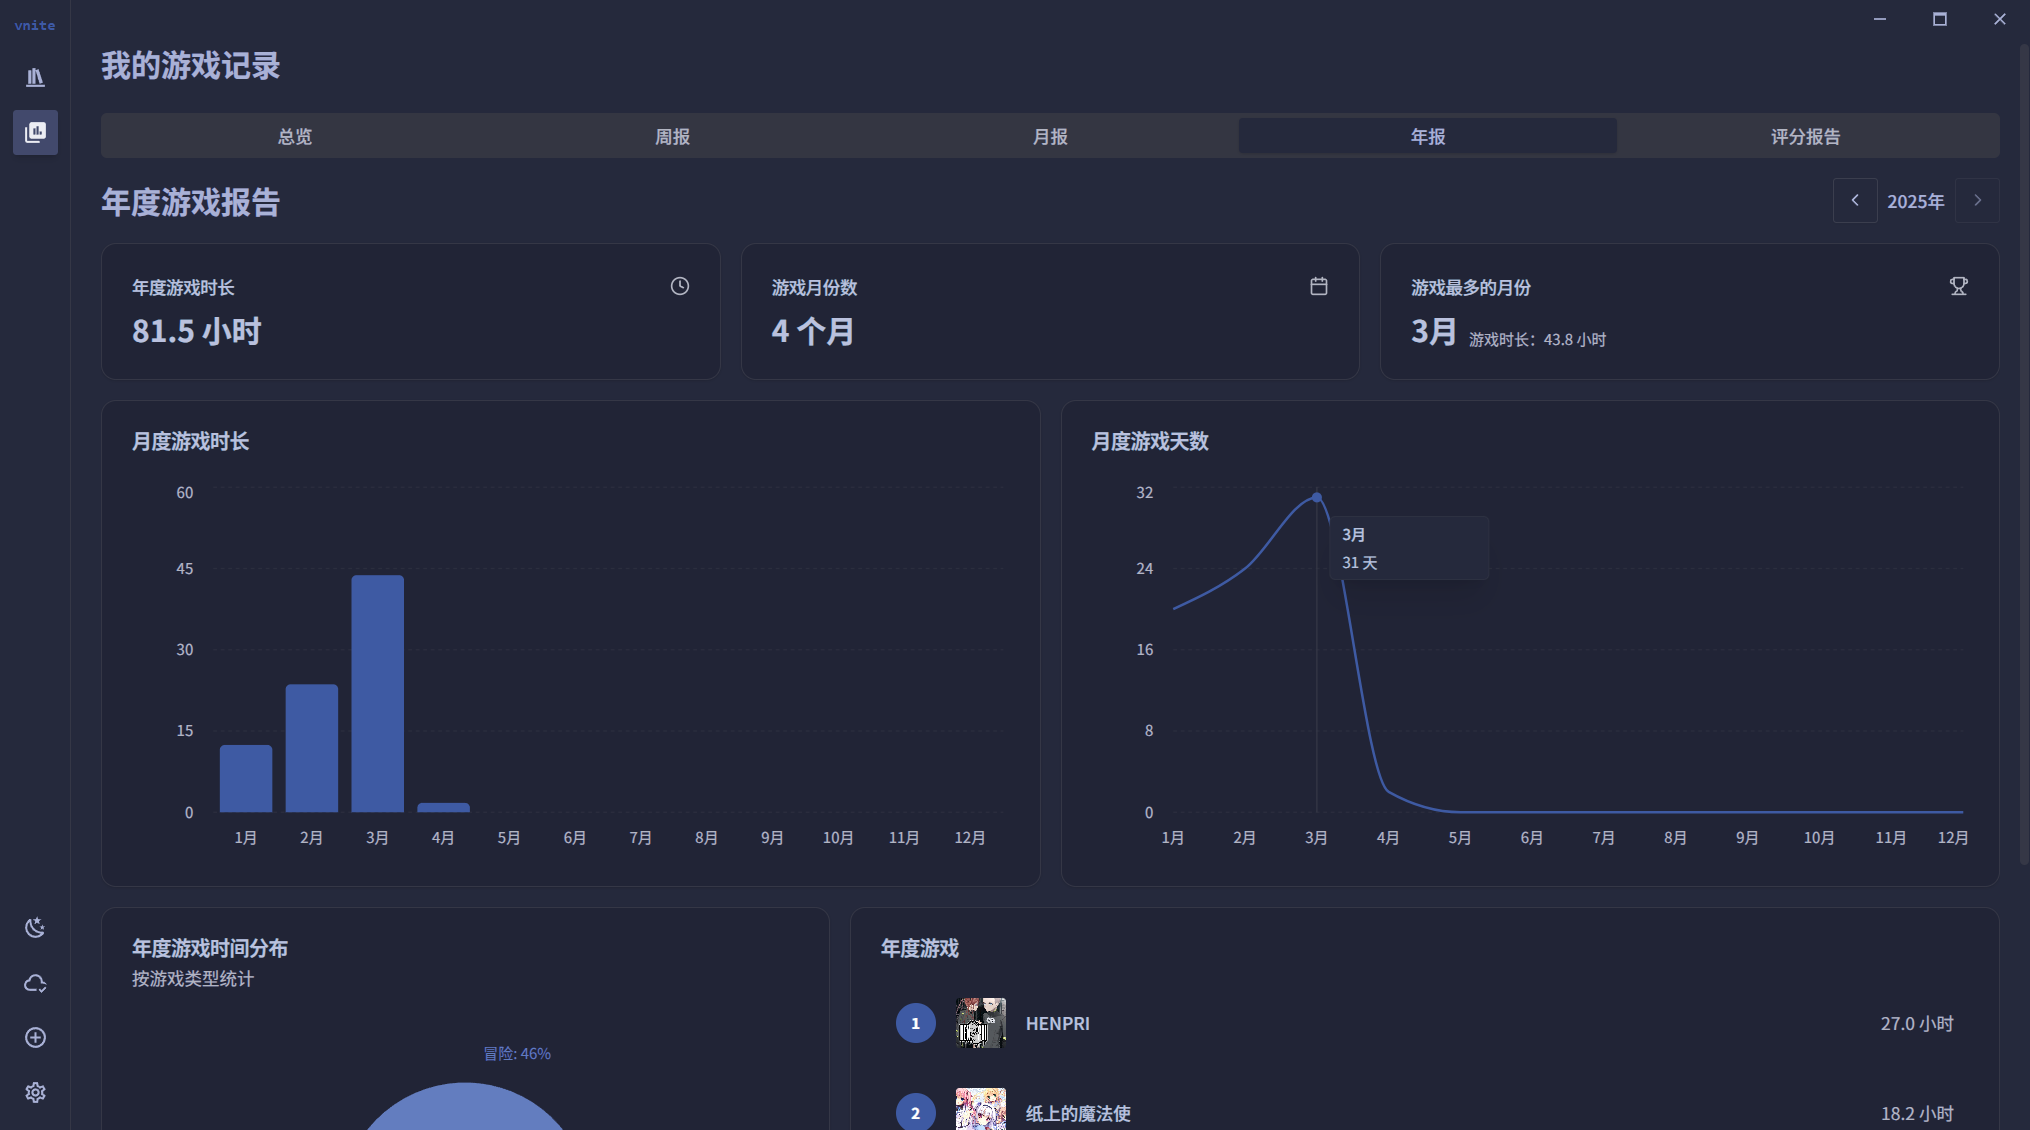Screen dimensions: 2030x1130
Task: Click clock icon on annual playtime card
Action: 680,286
